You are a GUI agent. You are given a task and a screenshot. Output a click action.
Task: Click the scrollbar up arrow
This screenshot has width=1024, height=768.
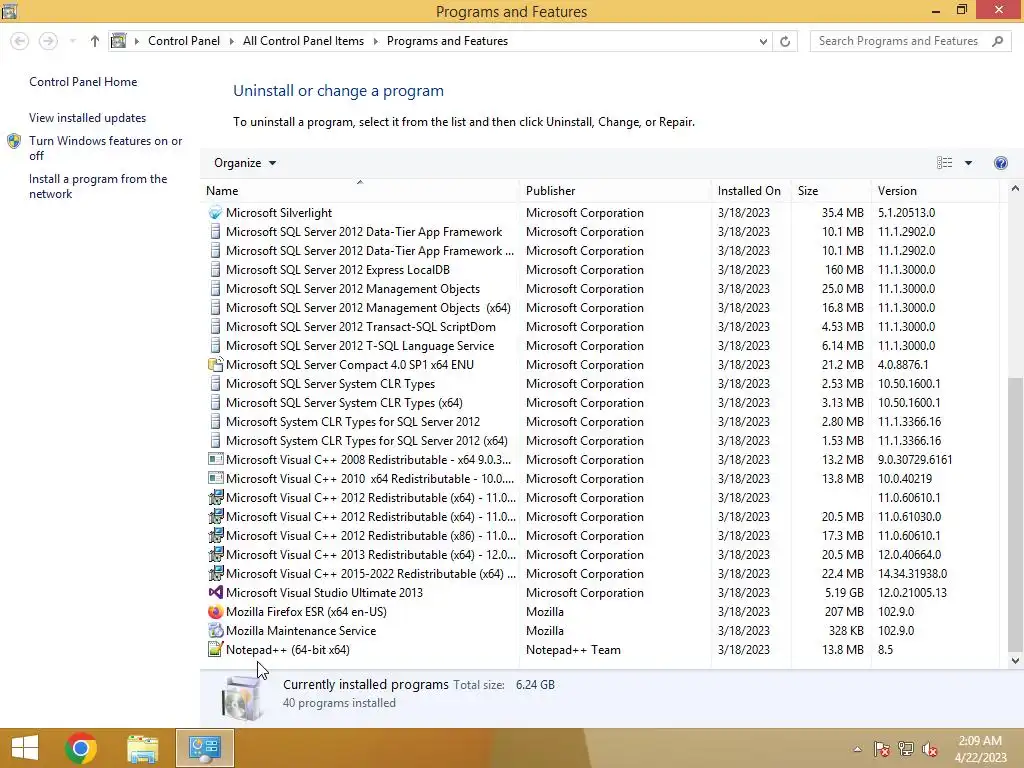[x=1015, y=189]
